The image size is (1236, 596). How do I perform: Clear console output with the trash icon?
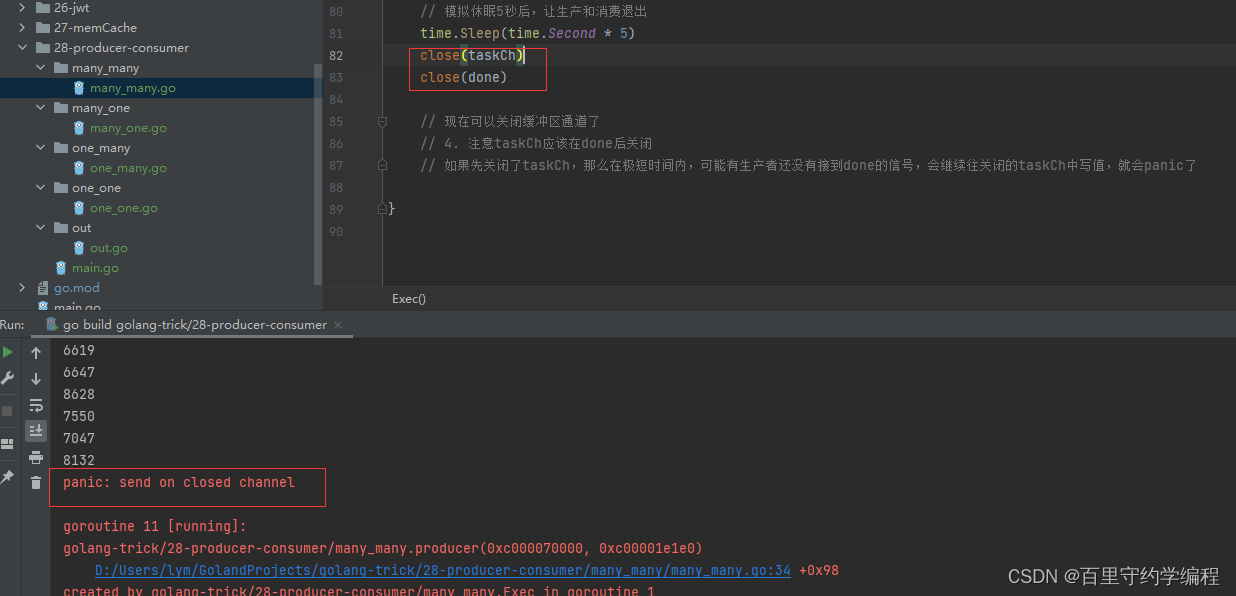(36, 483)
